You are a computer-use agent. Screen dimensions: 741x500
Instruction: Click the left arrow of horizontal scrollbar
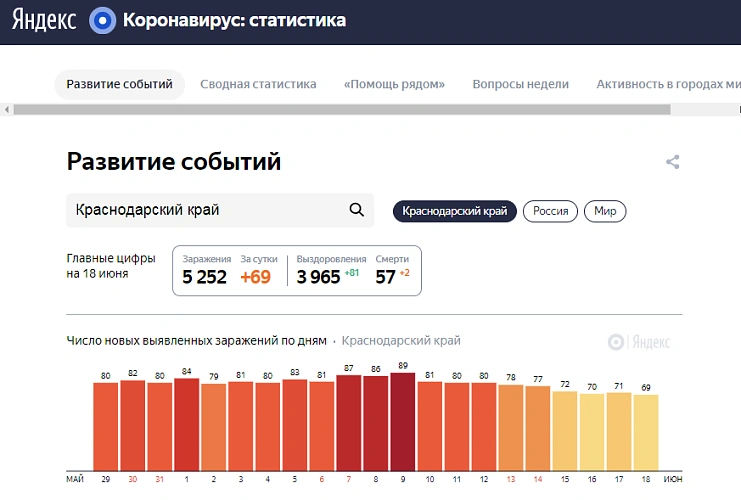click(x=7, y=110)
